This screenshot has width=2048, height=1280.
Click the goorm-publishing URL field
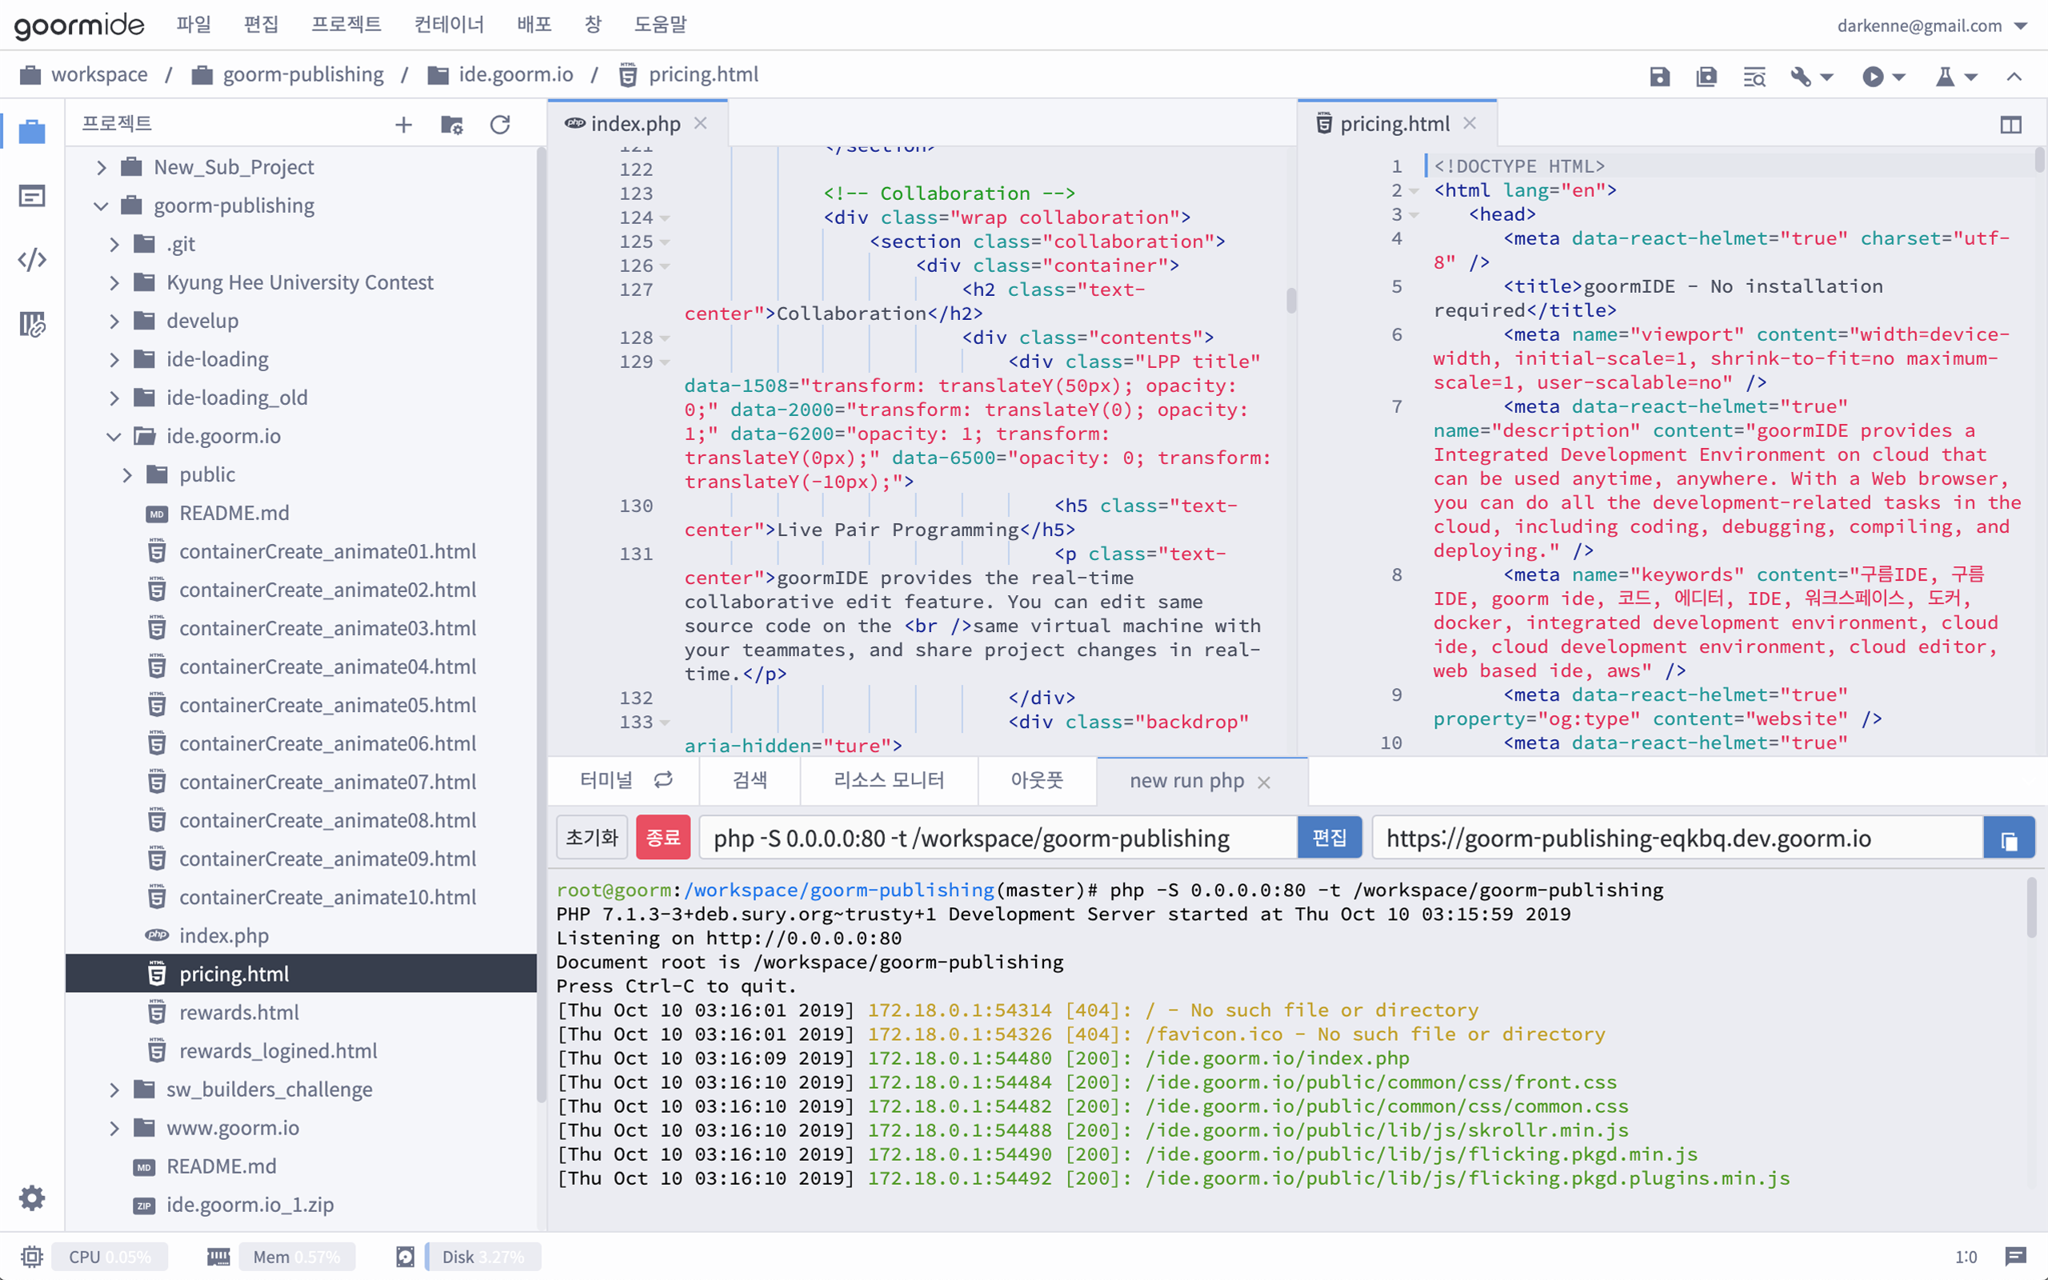(x=1678, y=838)
